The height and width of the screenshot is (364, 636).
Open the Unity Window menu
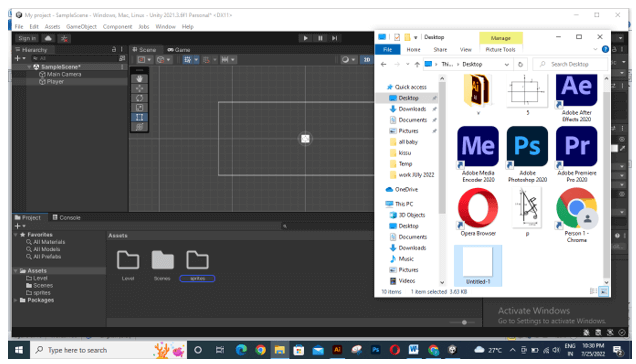[165, 27]
